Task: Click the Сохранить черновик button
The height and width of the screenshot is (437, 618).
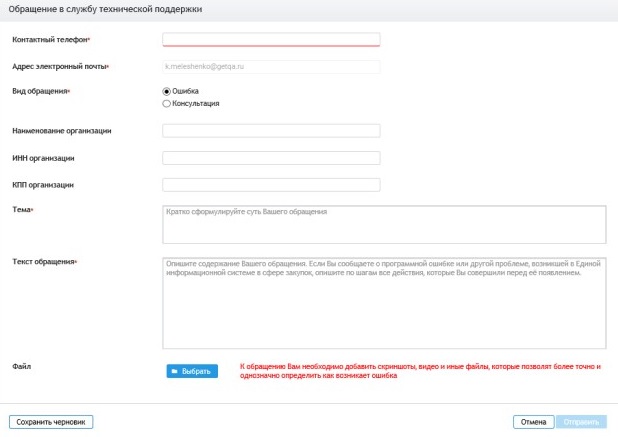Action: click(x=52, y=422)
